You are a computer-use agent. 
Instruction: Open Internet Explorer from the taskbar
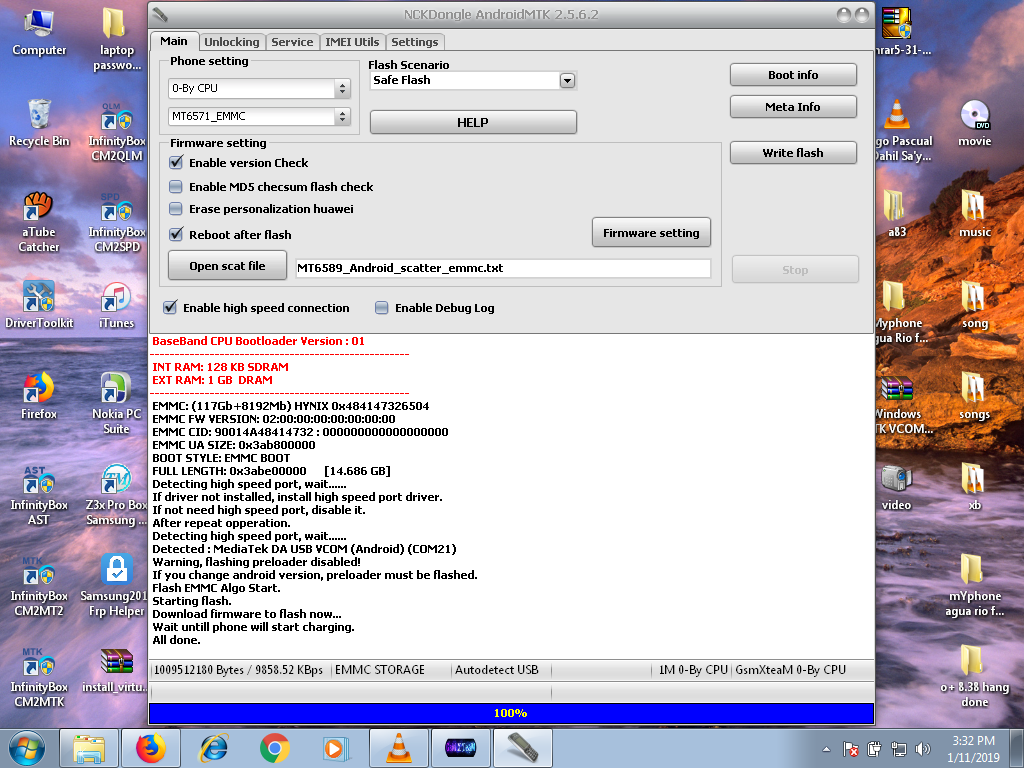[213, 748]
